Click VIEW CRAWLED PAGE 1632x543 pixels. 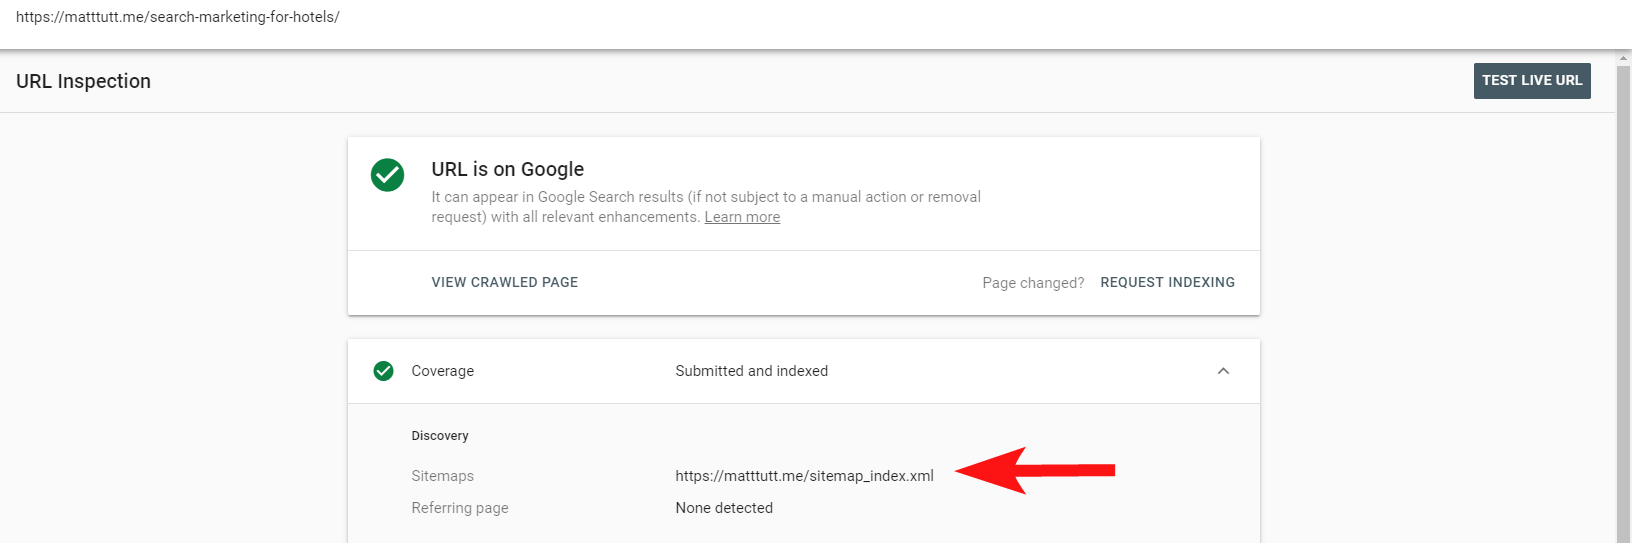[504, 282]
